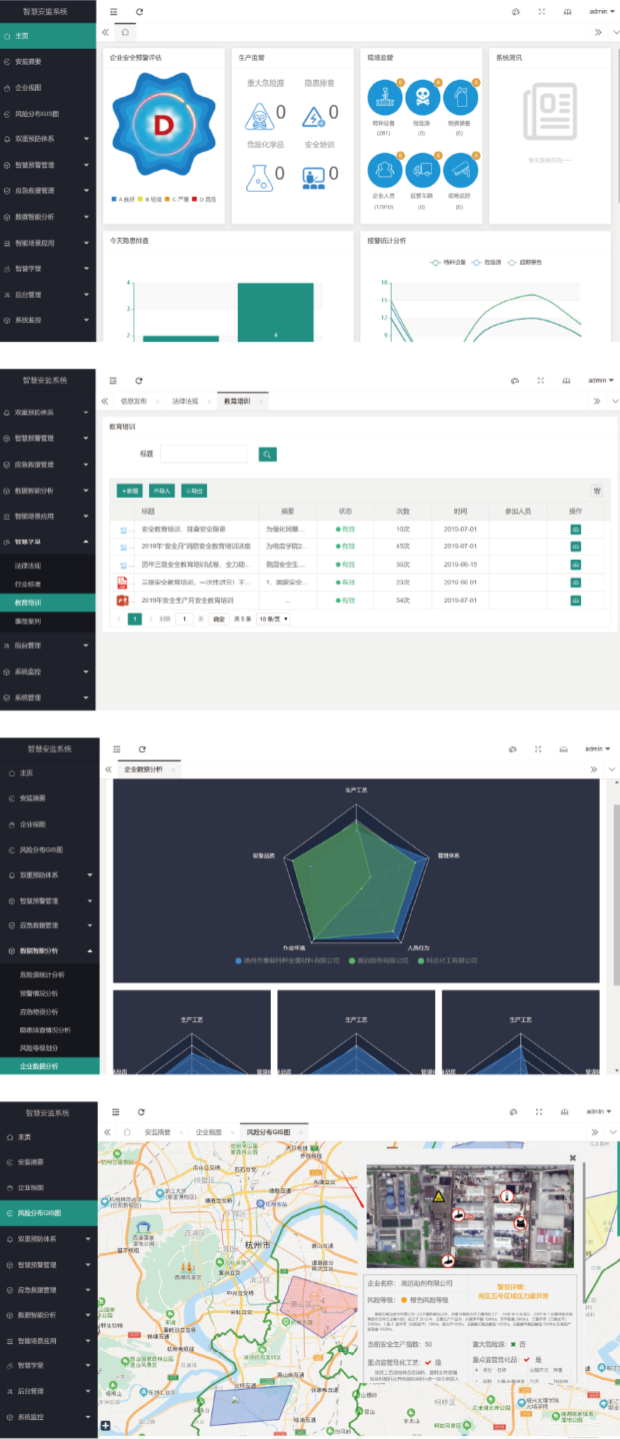Collapse the expanded 智慧学堂 sidebar section

[48, 542]
